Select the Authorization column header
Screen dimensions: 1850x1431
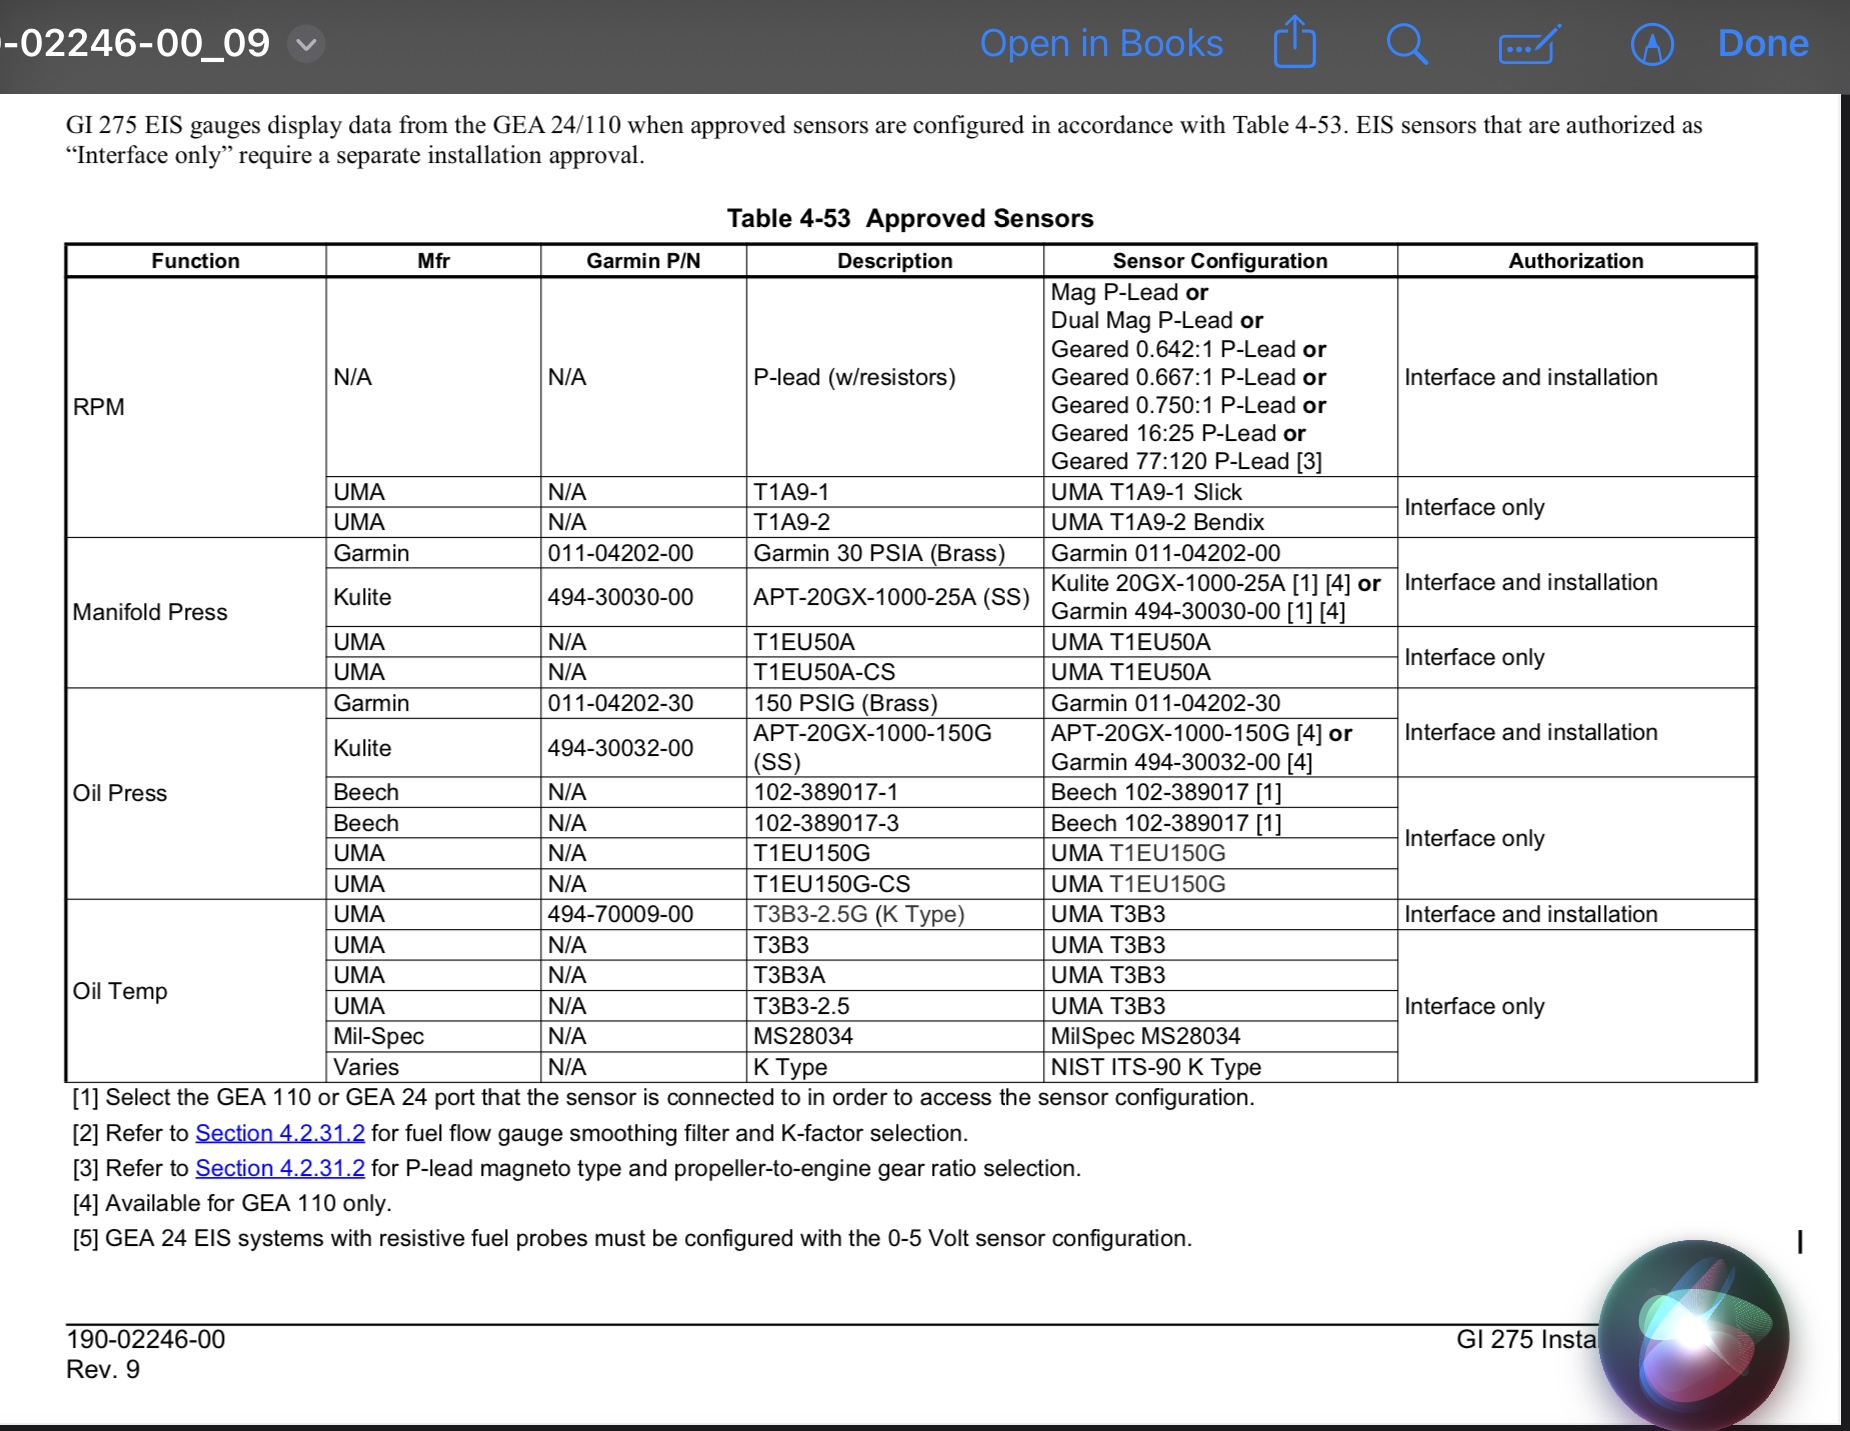[x=1575, y=261]
